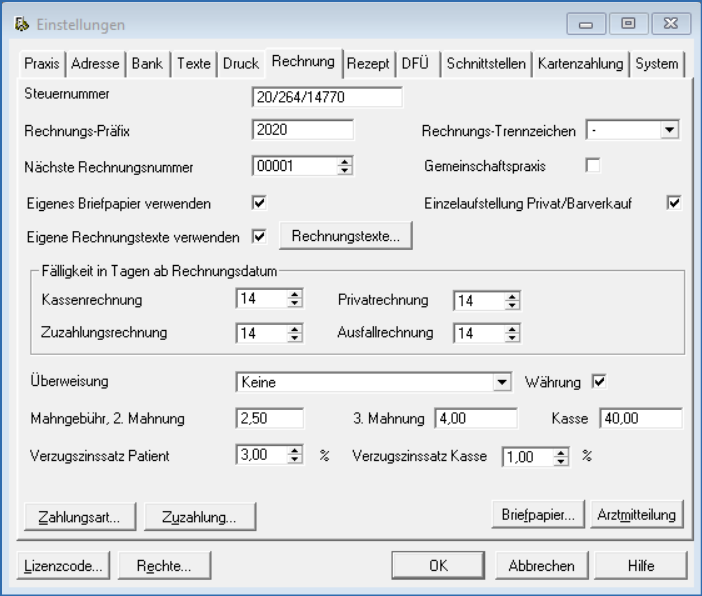Click the Mahngebühr 3. Mahnung field

pos(475,418)
